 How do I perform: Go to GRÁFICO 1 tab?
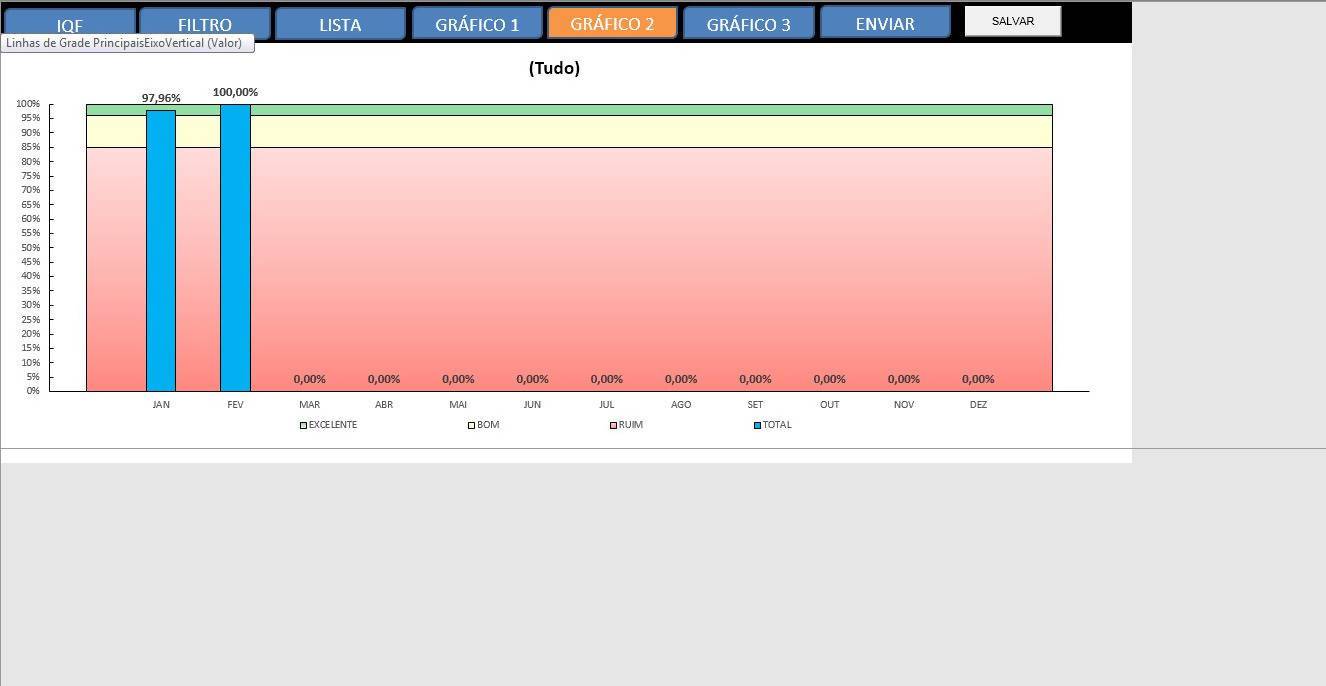coord(477,25)
